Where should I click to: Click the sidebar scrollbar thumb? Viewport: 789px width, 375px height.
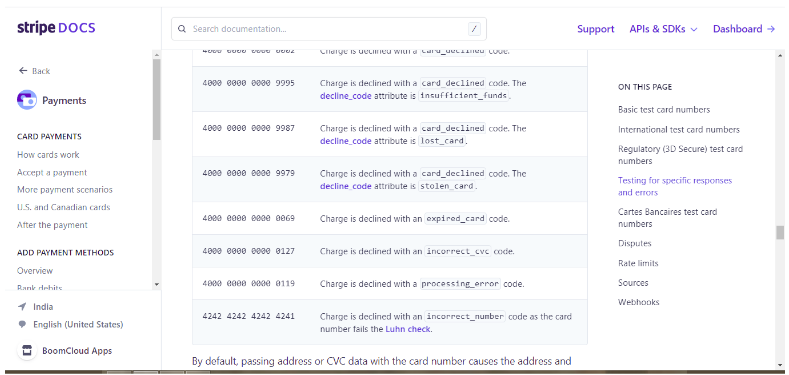coord(156,100)
